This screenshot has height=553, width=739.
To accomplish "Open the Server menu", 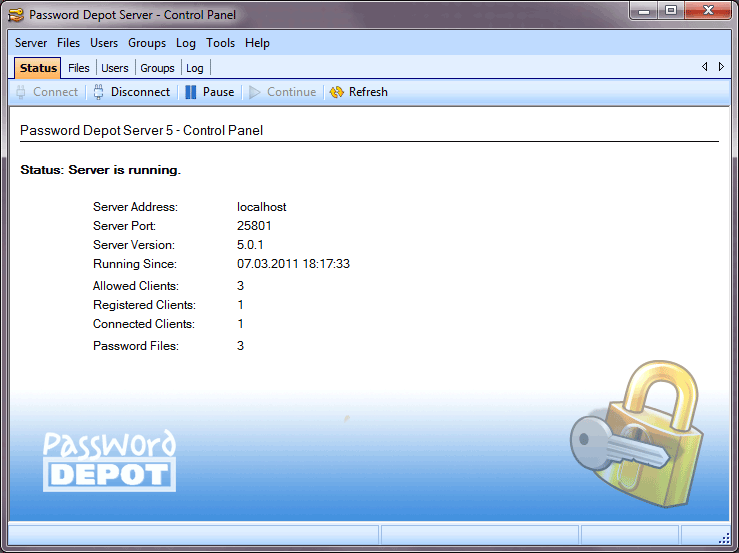I will click(x=31, y=43).
